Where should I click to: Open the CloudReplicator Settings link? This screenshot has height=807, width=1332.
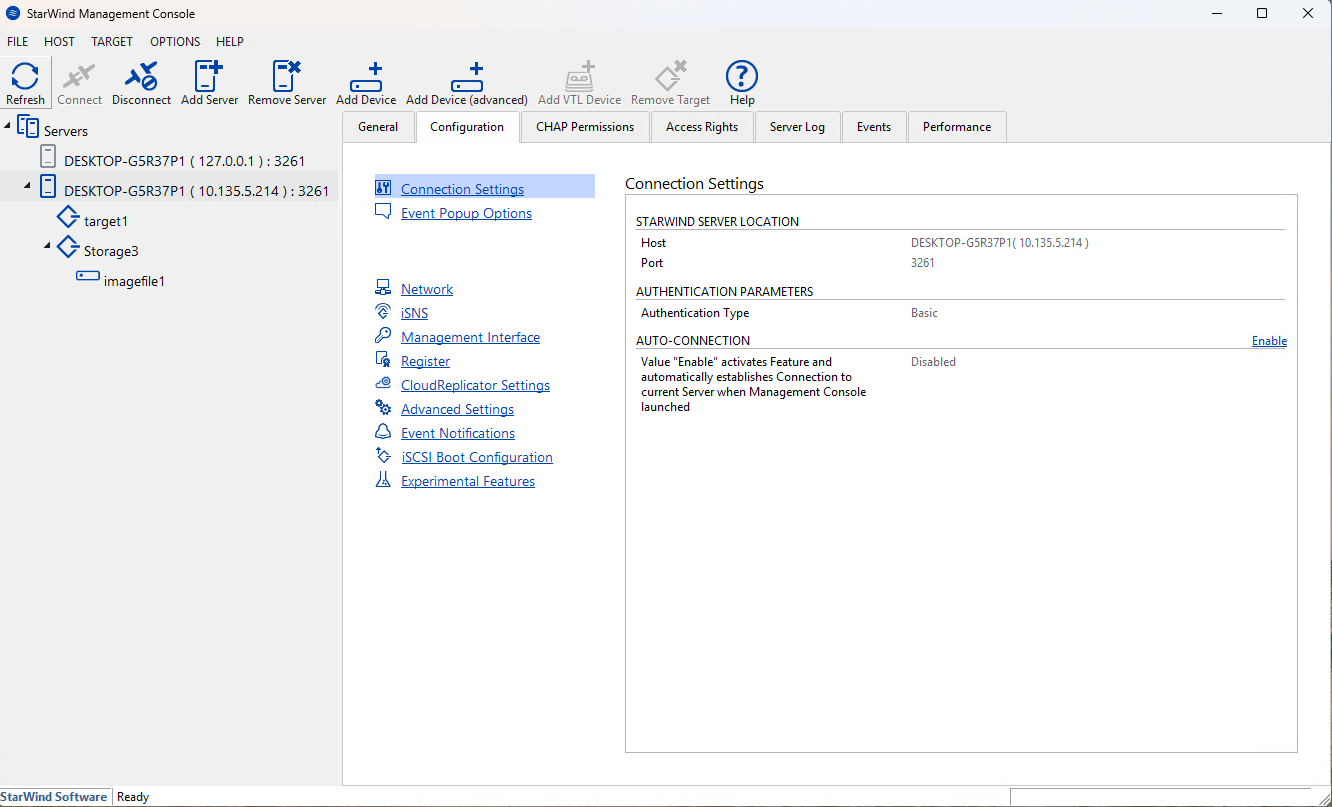tap(475, 385)
